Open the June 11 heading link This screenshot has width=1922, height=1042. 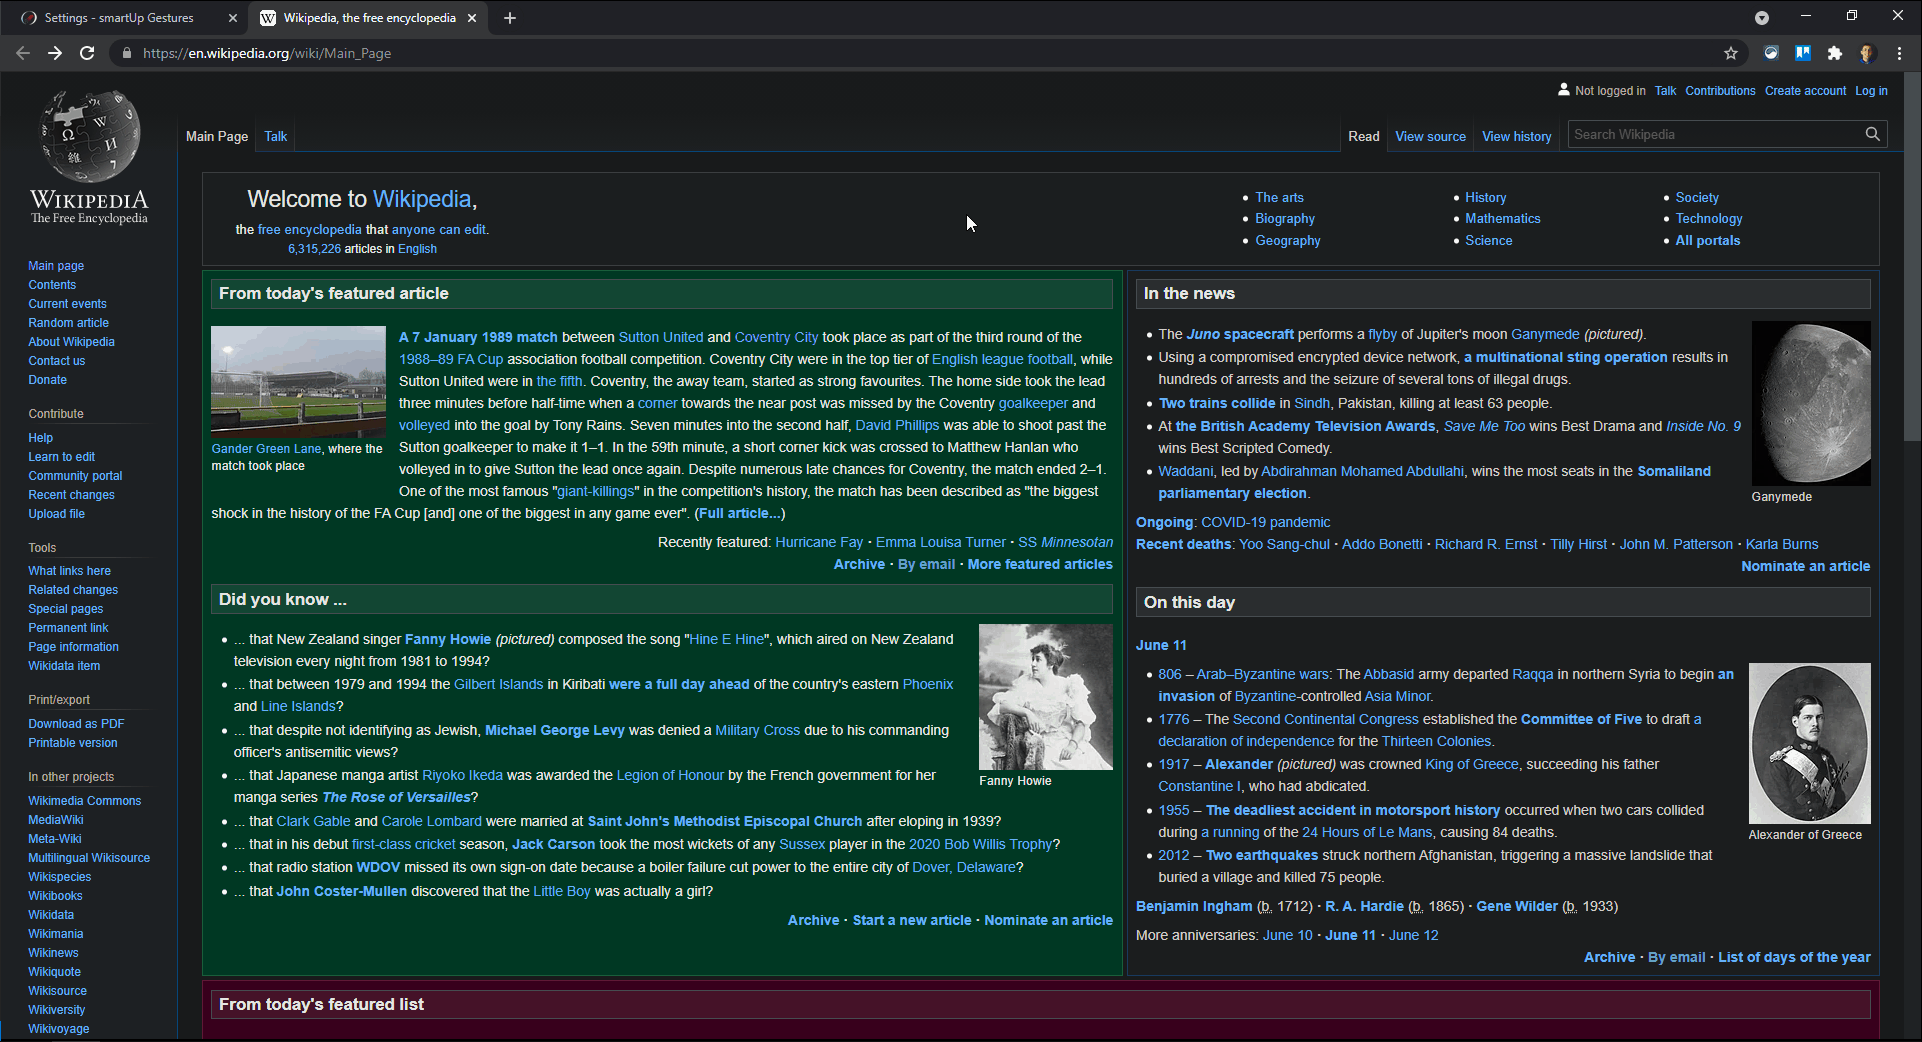(1161, 645)
